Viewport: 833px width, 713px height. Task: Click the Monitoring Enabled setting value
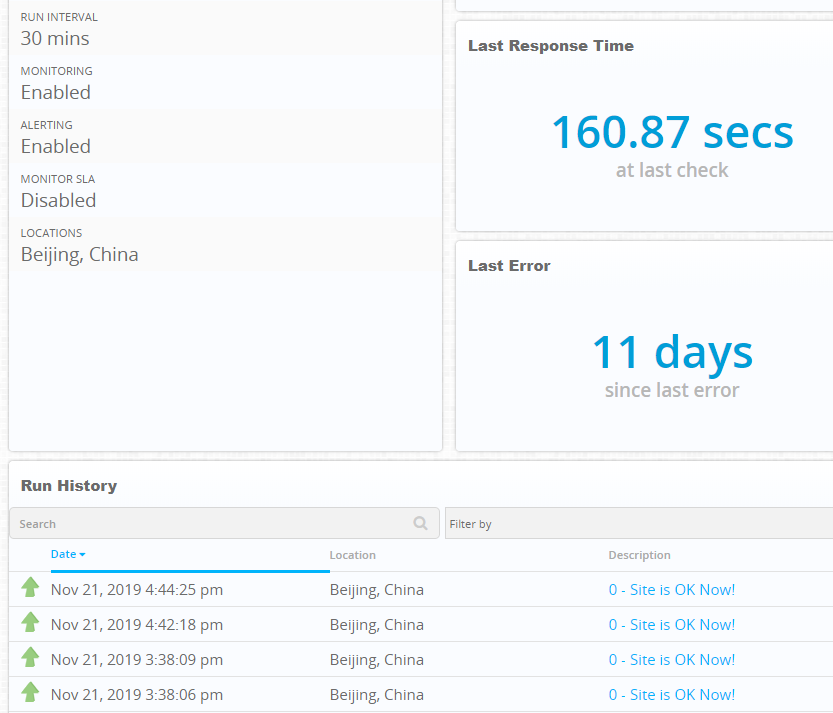point(56,92)
